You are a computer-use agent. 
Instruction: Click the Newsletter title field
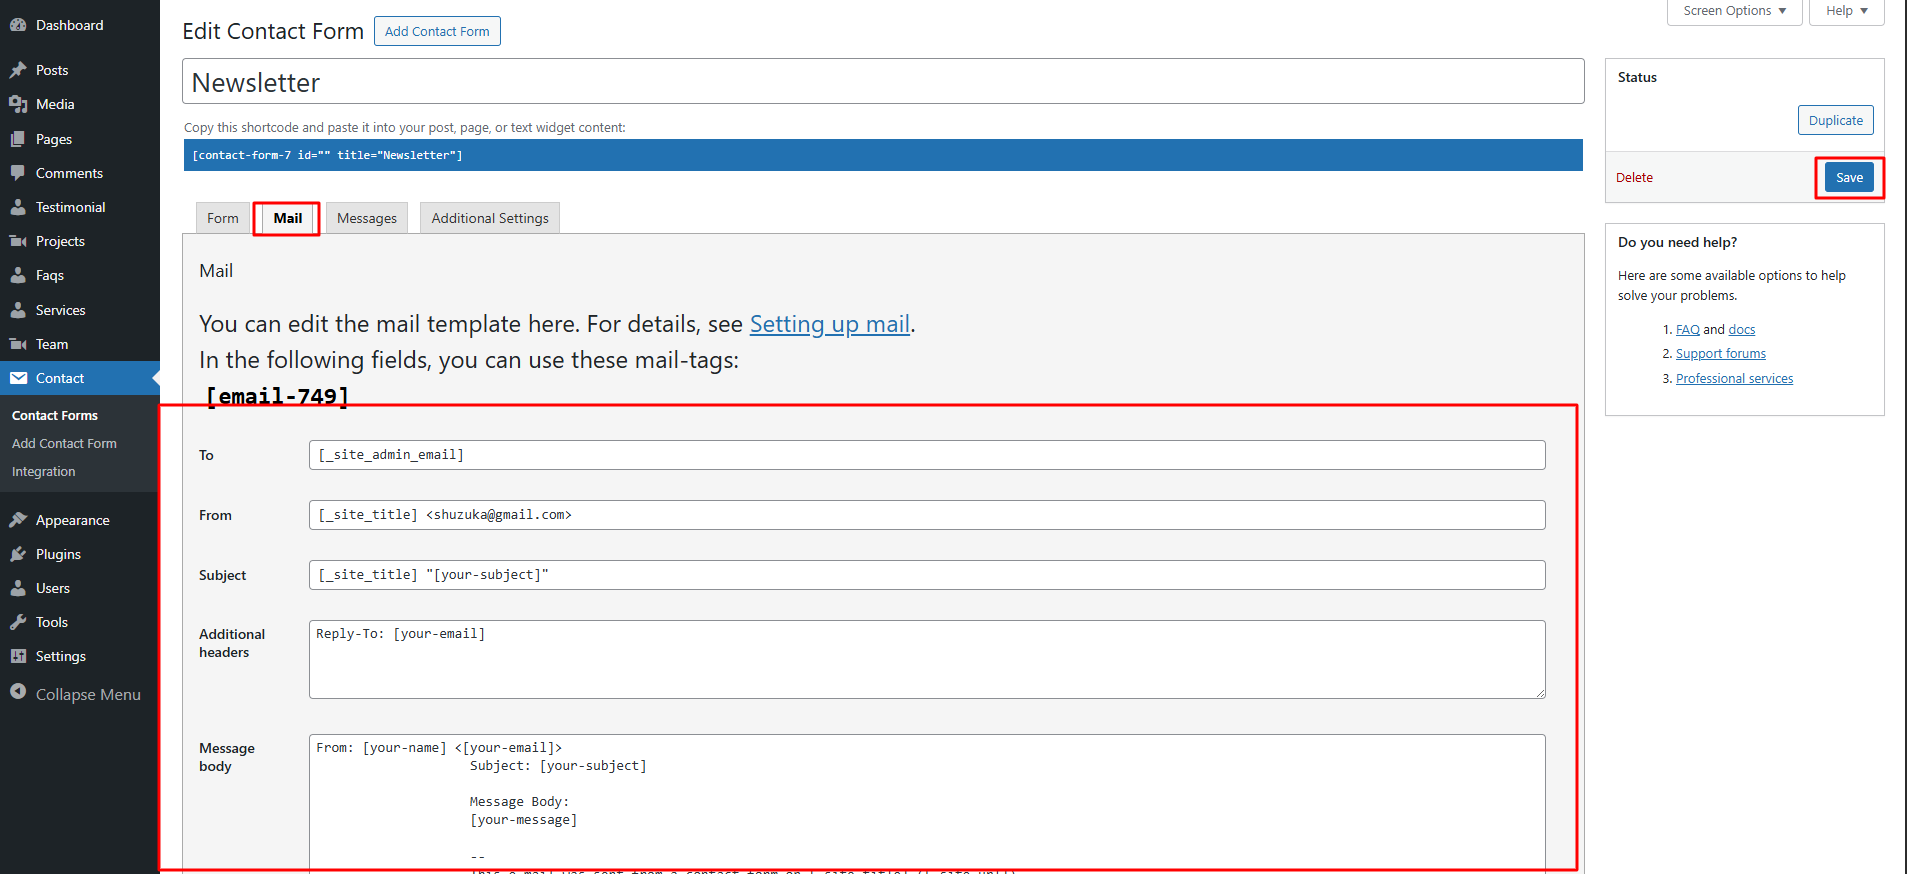point(883,81)
